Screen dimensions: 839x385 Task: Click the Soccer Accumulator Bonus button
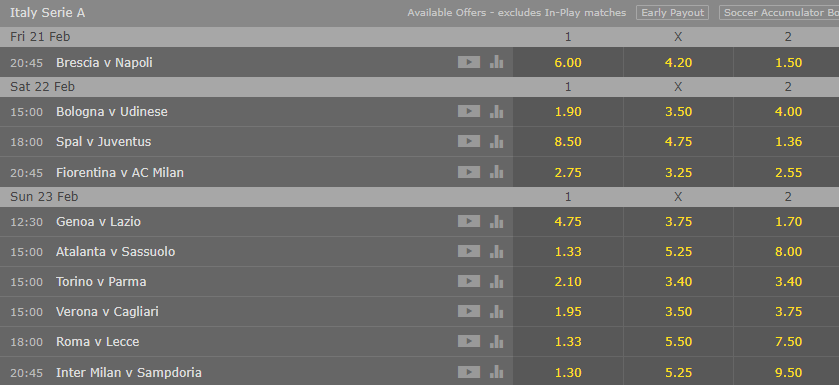pos(779,13)
